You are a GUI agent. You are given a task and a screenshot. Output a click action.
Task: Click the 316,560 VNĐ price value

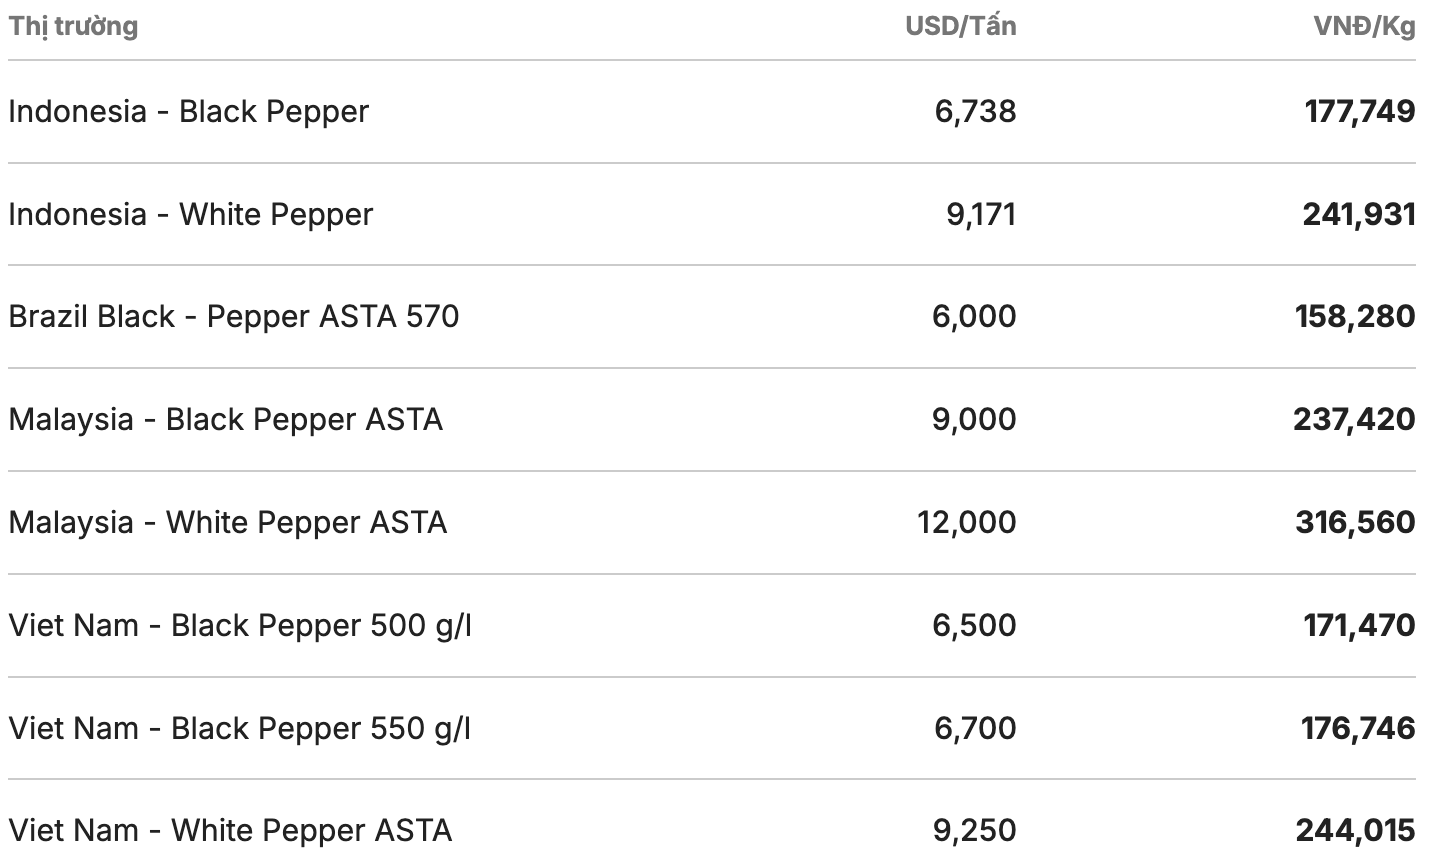pos(1355,522)
